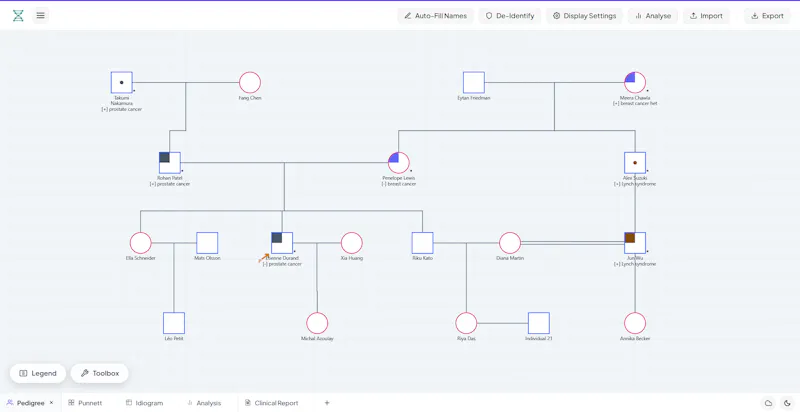This screenshot has width=800, height=412.
Task: Select Alex Suzuki's square symbol
Action: [x=635, y=163]
